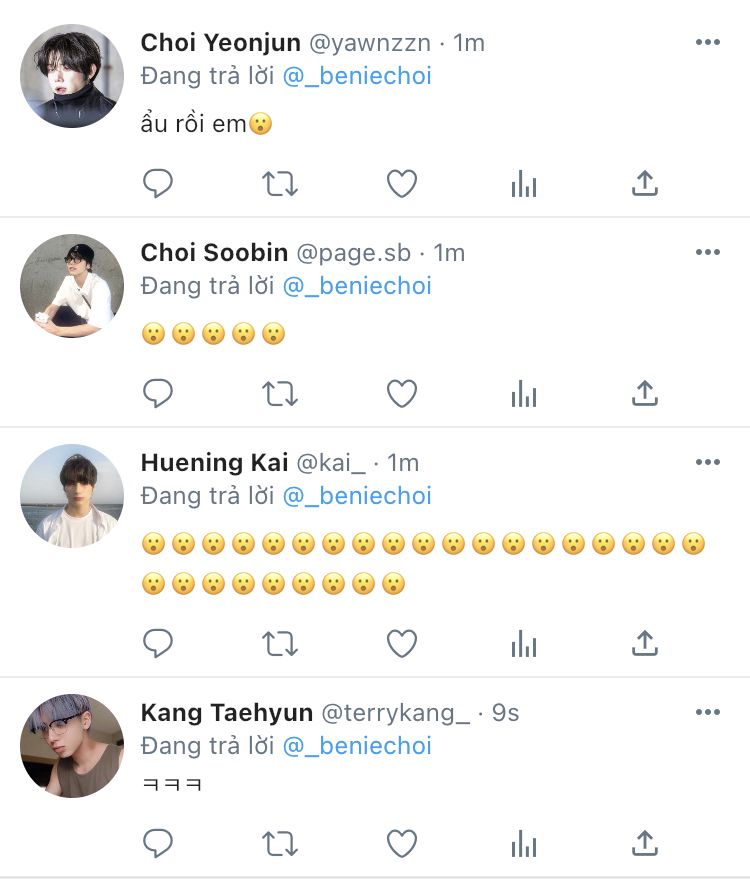Retweet Kang Taehyun's tweet
The image size is (750, 879).
280,844
